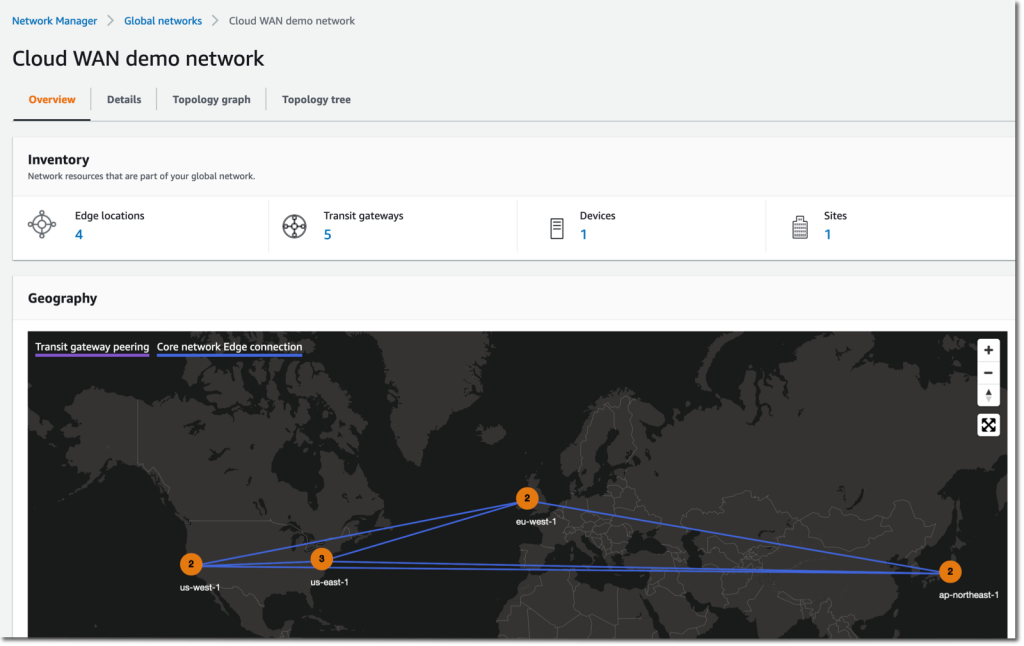Switch to the Topology tree tab
The image size is (1024, 646).
tap(316, 99)
